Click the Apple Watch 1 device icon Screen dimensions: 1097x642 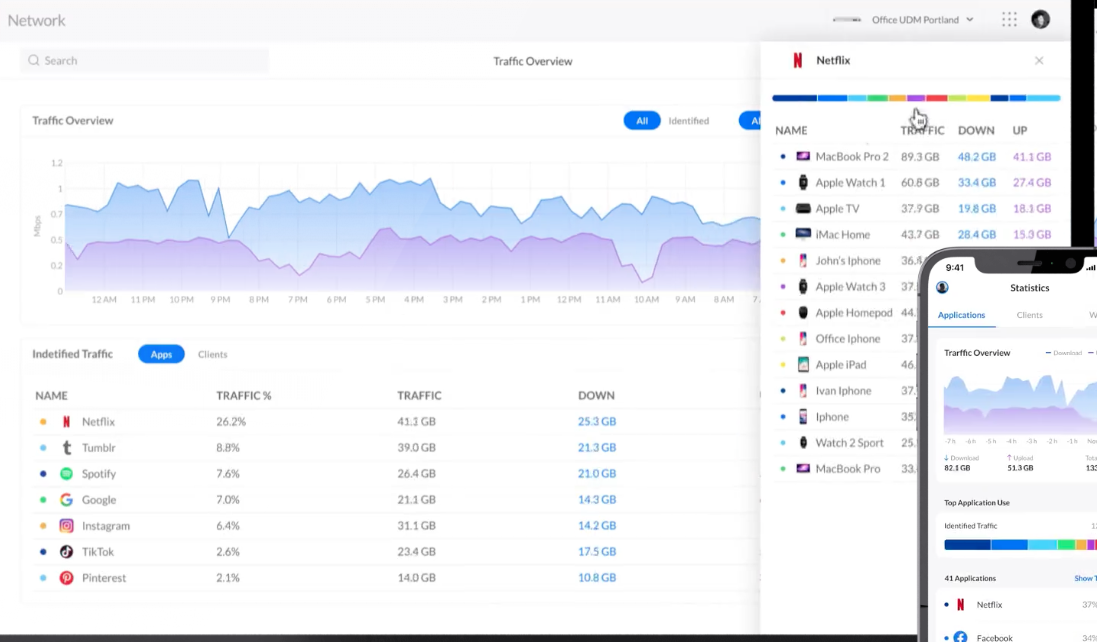coord(803,183)
